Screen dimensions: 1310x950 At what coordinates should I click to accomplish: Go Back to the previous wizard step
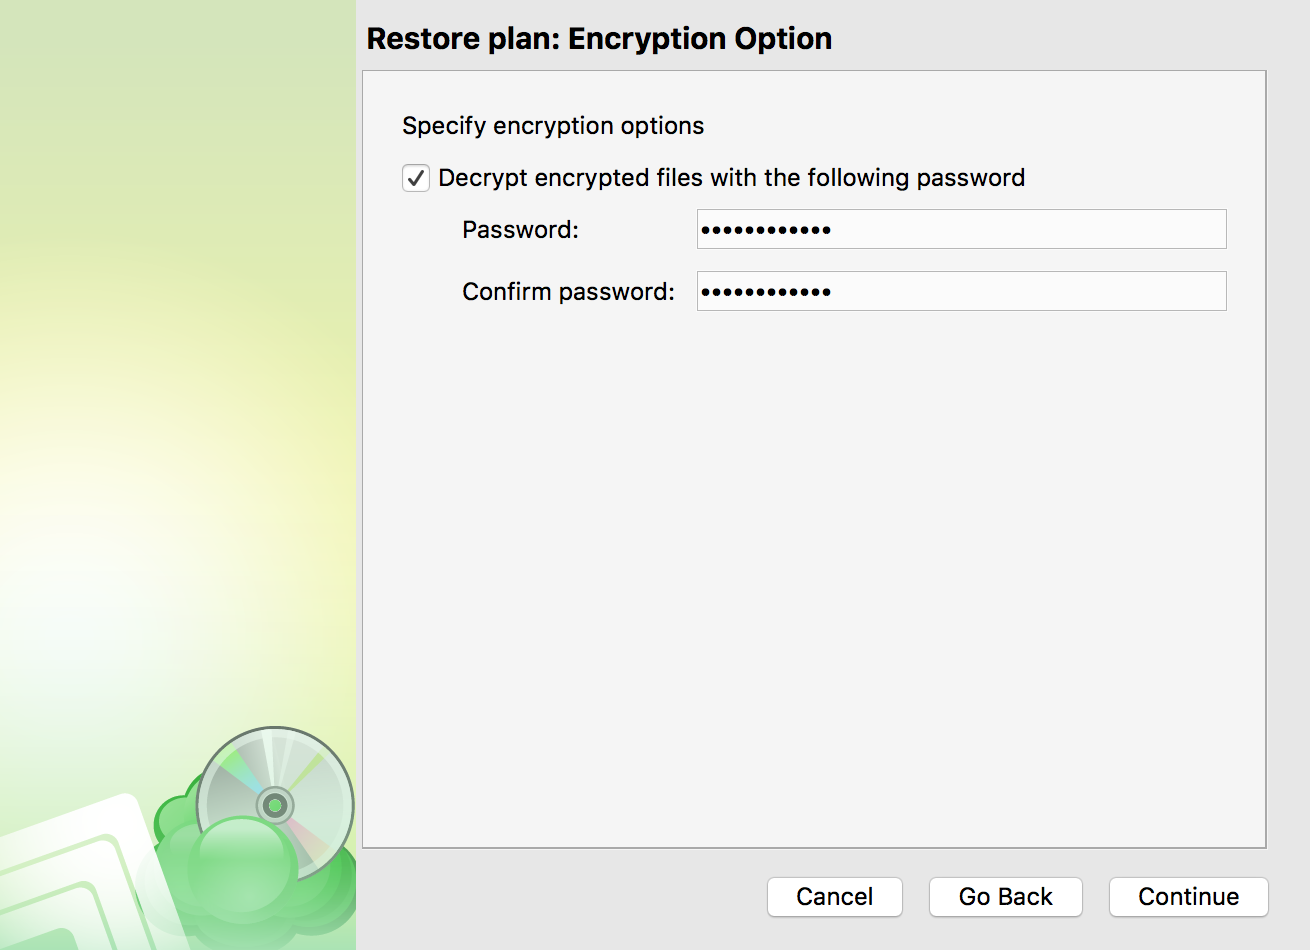click(x=1006, y=897)
